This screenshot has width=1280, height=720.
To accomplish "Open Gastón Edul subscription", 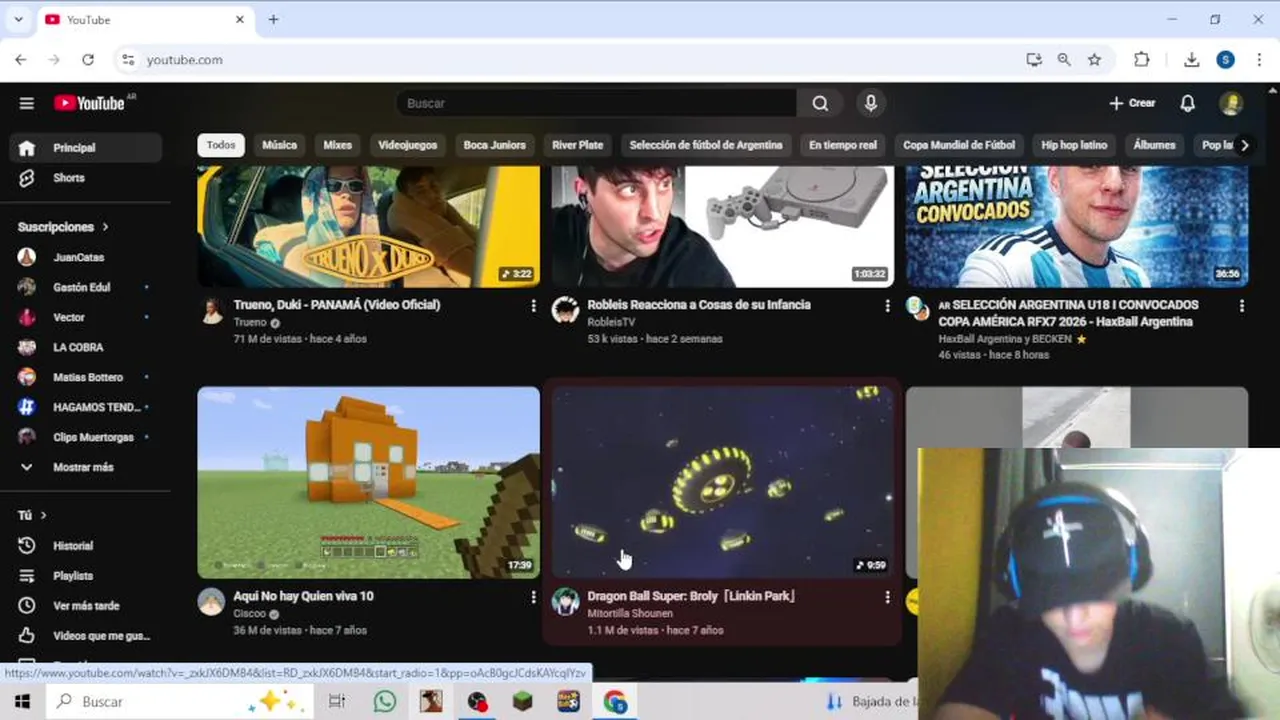I will (x=86, y=287).
